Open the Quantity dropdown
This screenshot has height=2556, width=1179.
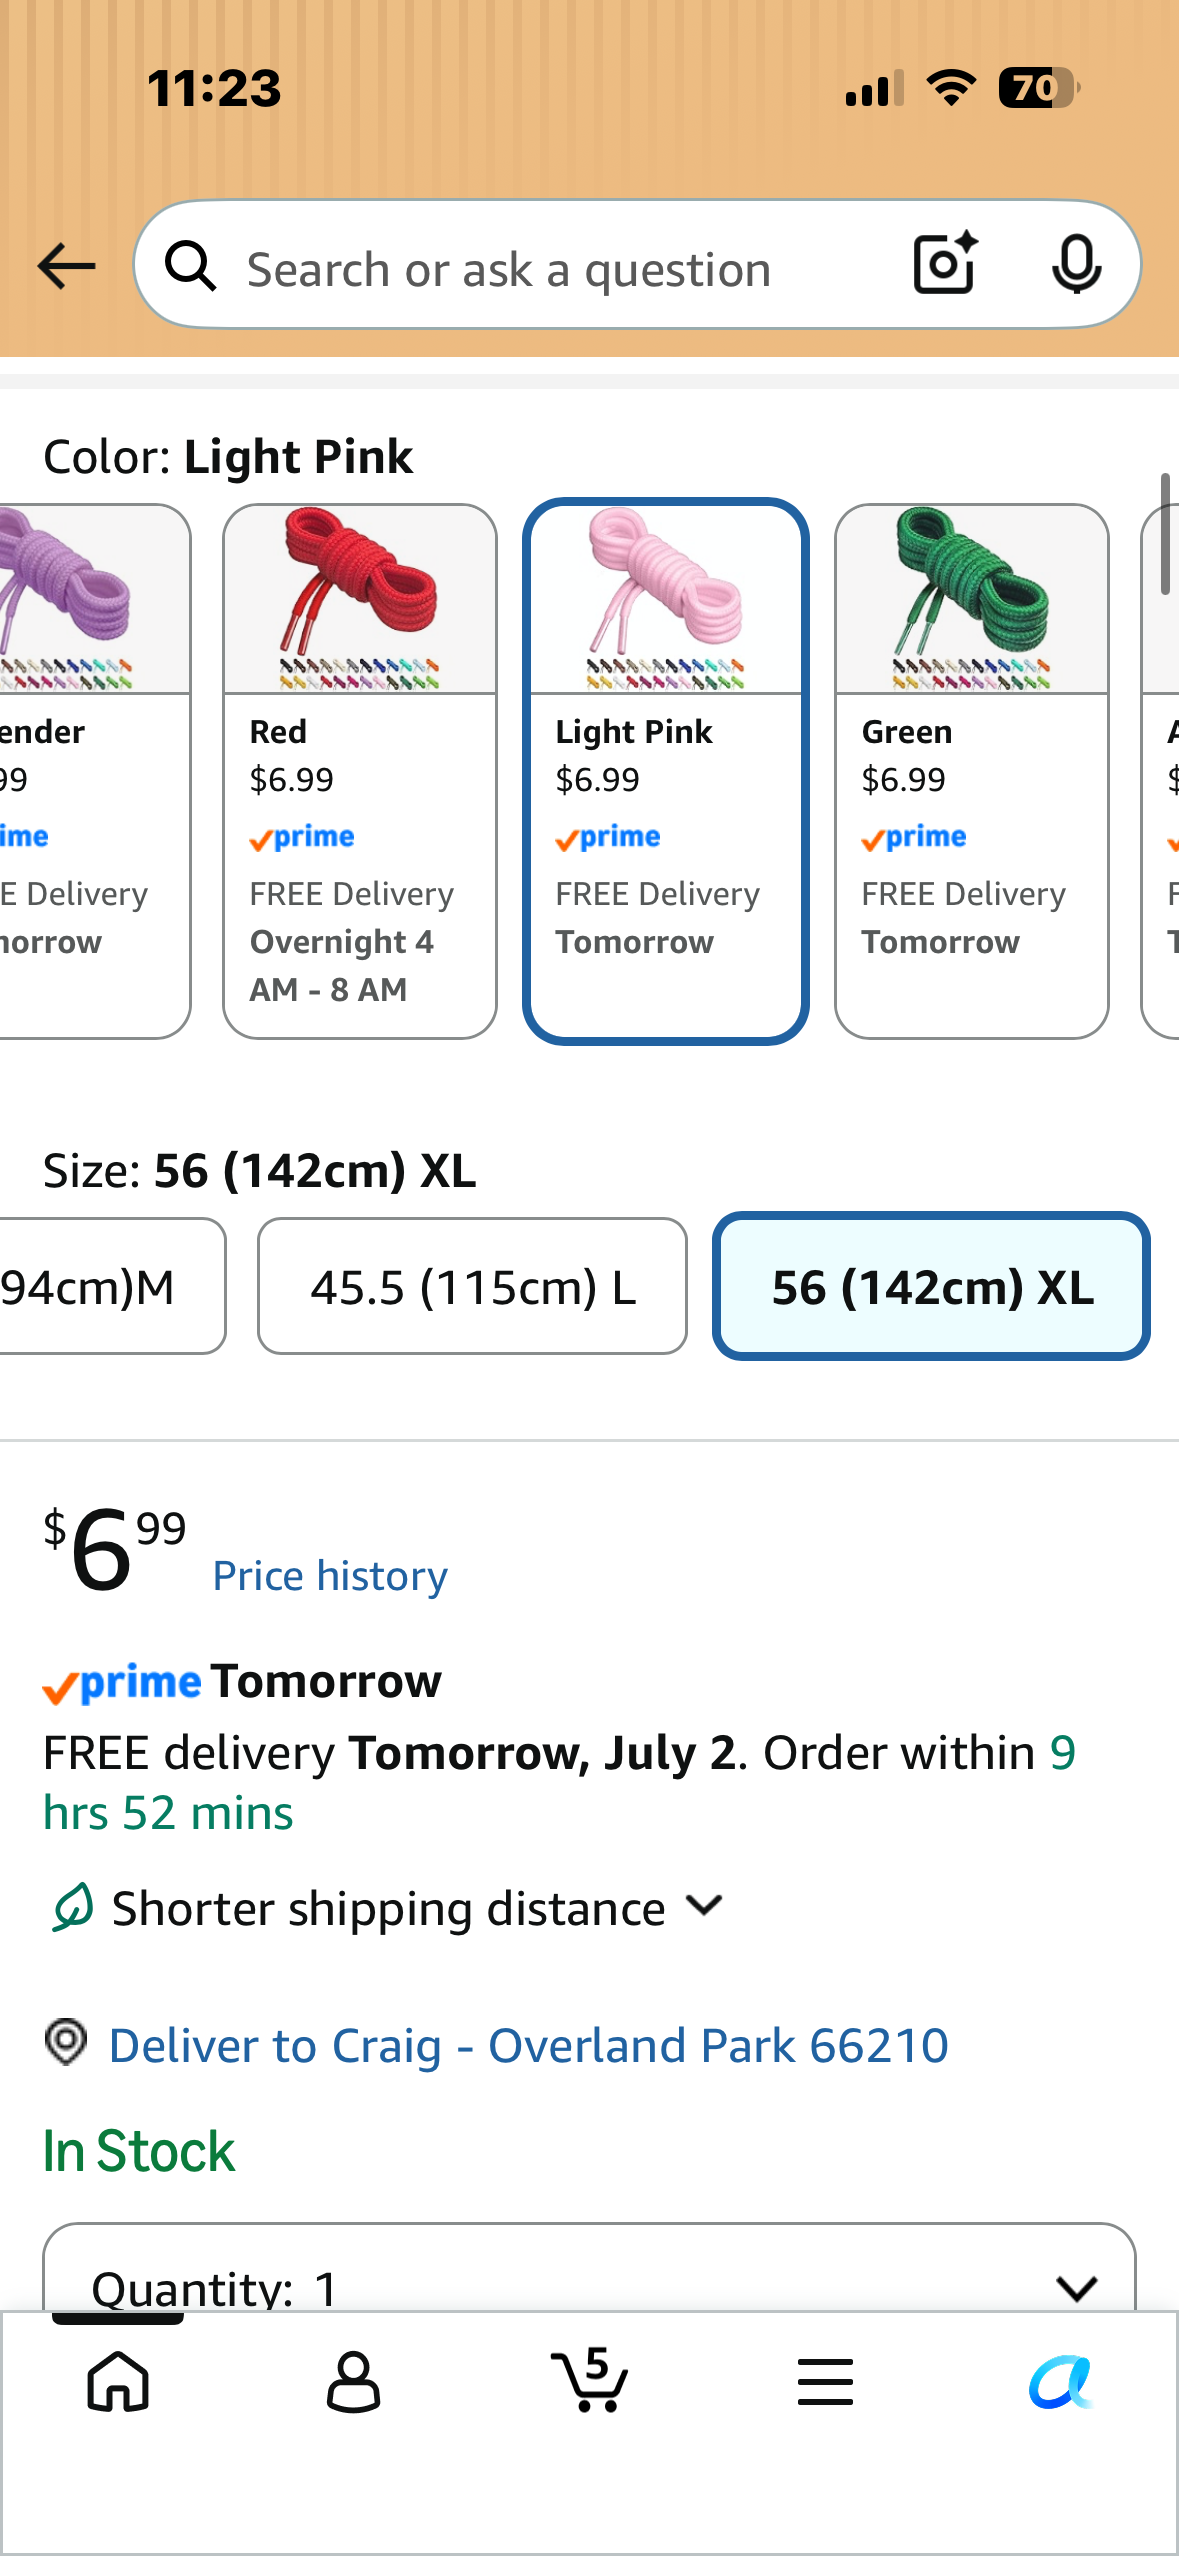click(589, 2271)
